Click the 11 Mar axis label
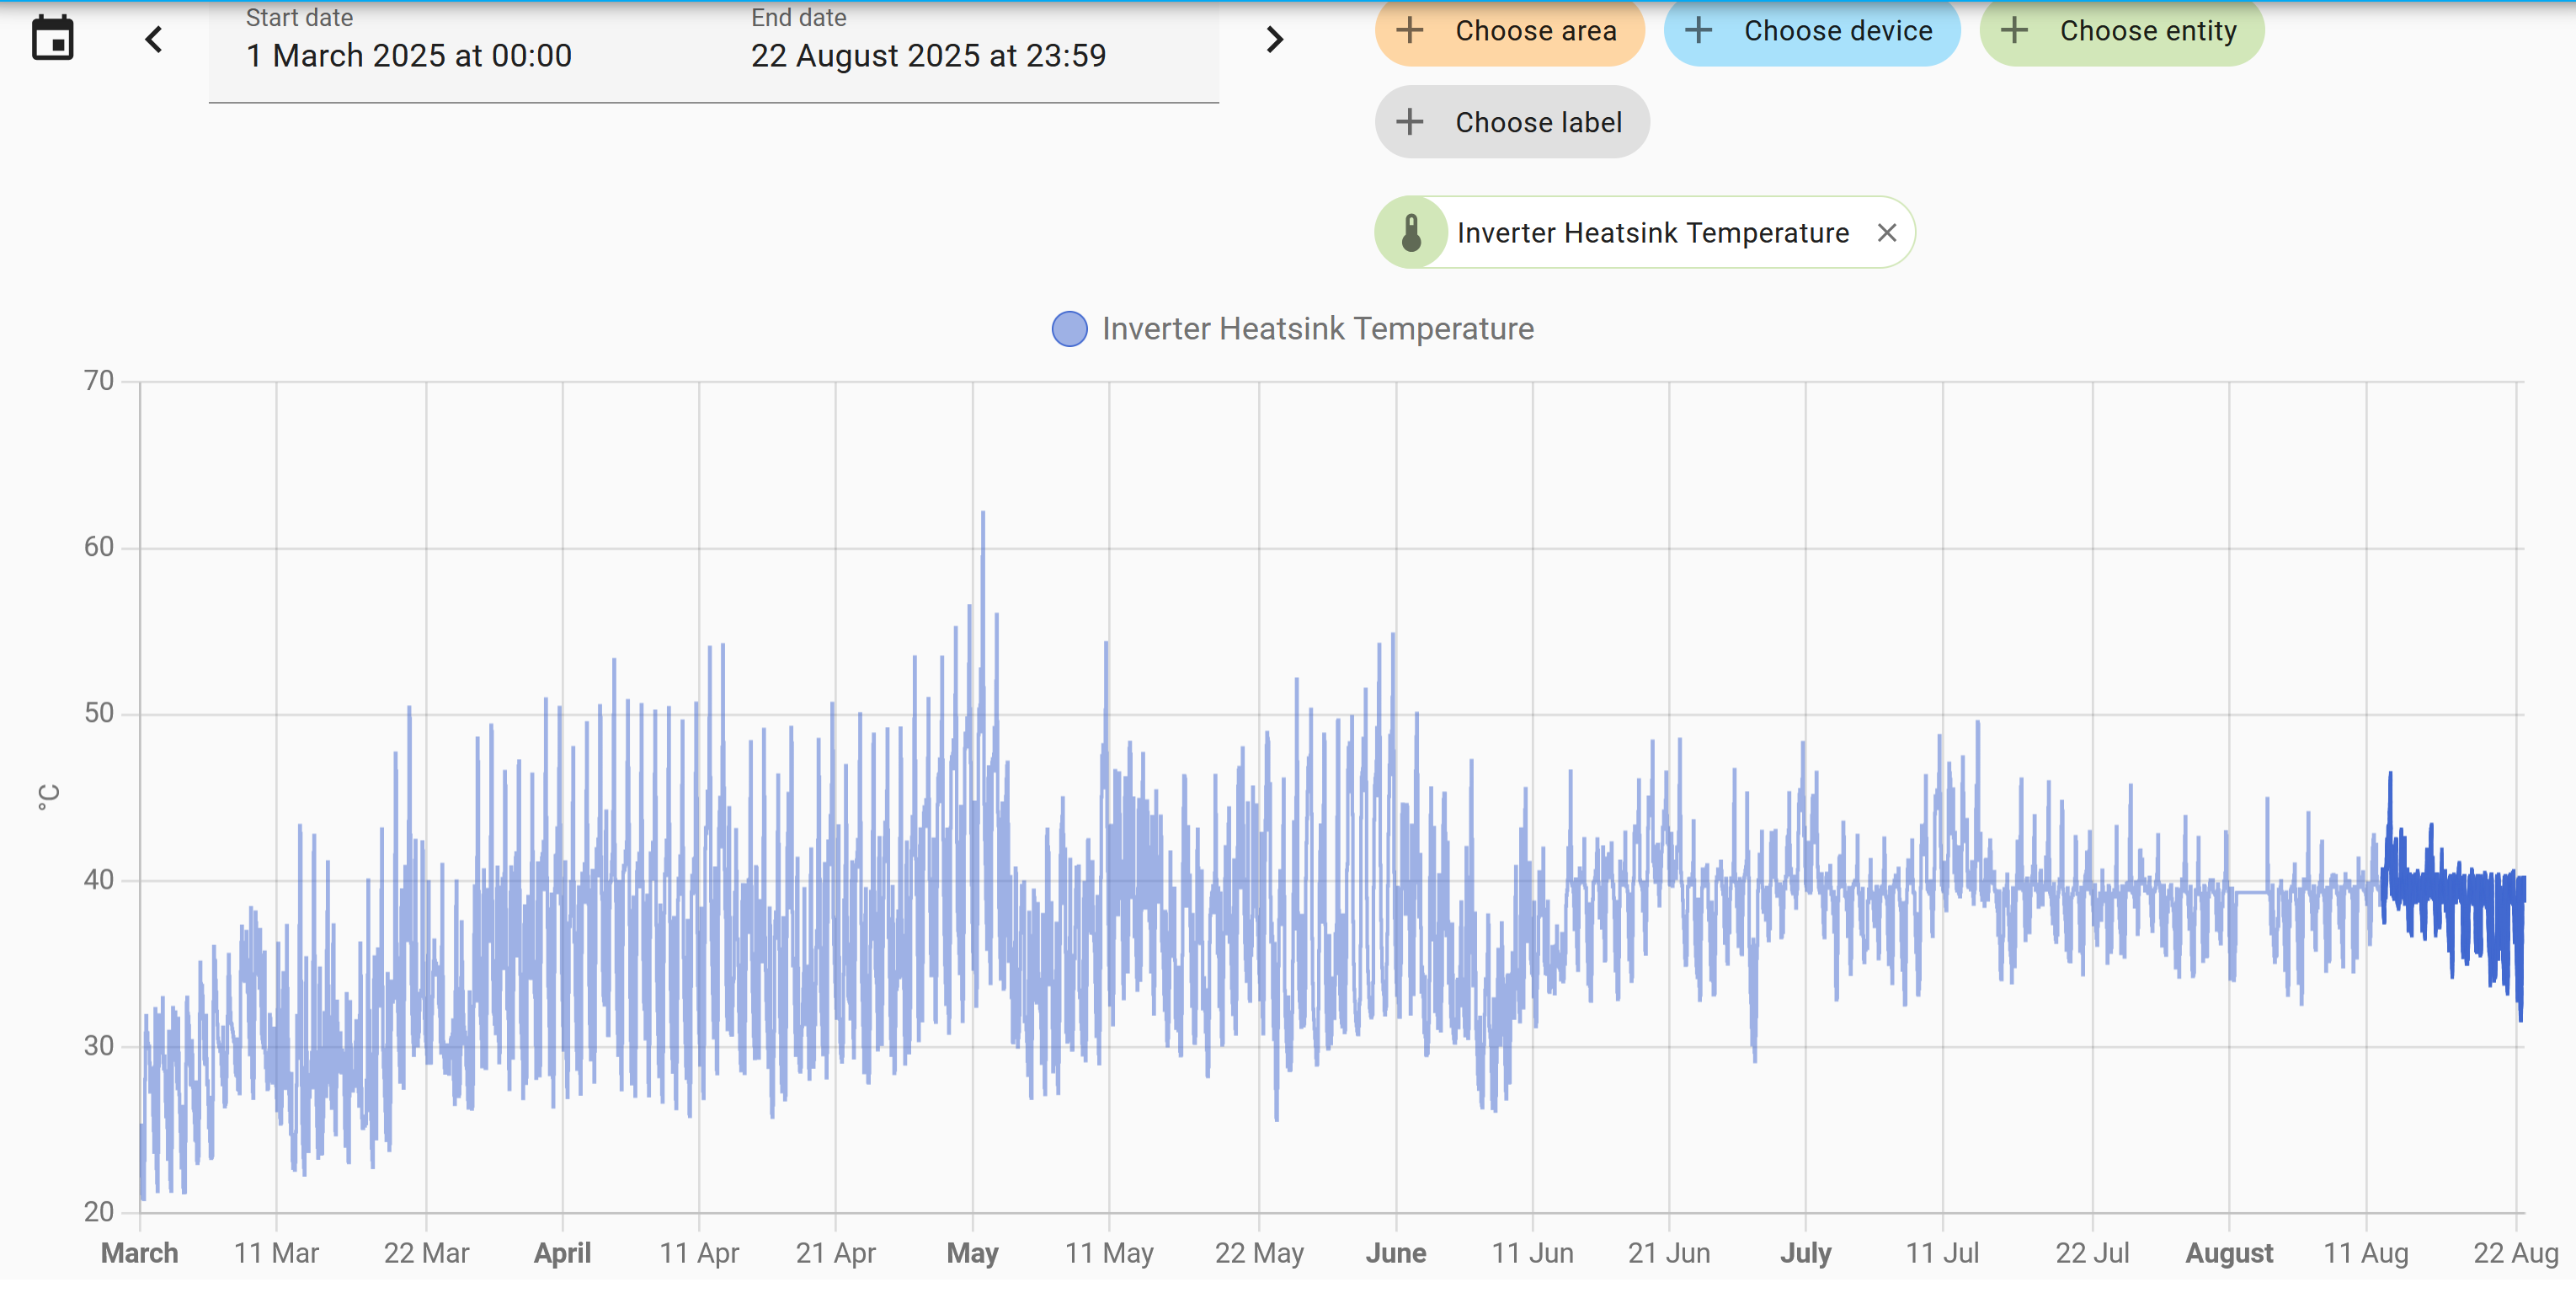The height and width of the screenshot is (1293, 2576). tap(276, 1253)
